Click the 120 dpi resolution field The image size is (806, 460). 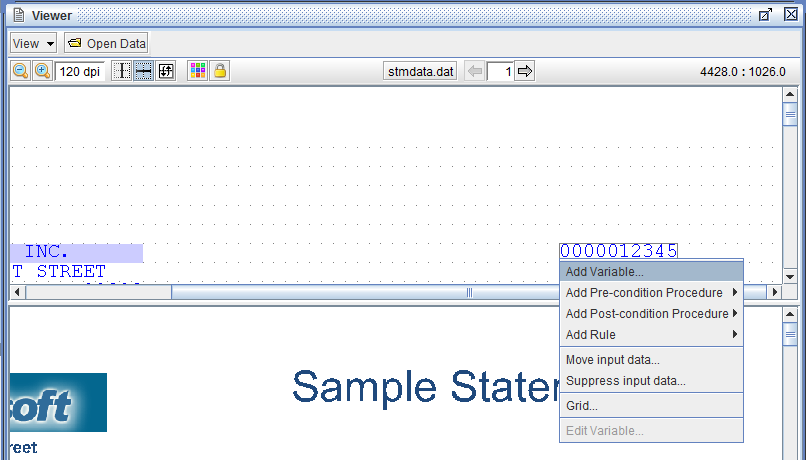tap(80, 71)
